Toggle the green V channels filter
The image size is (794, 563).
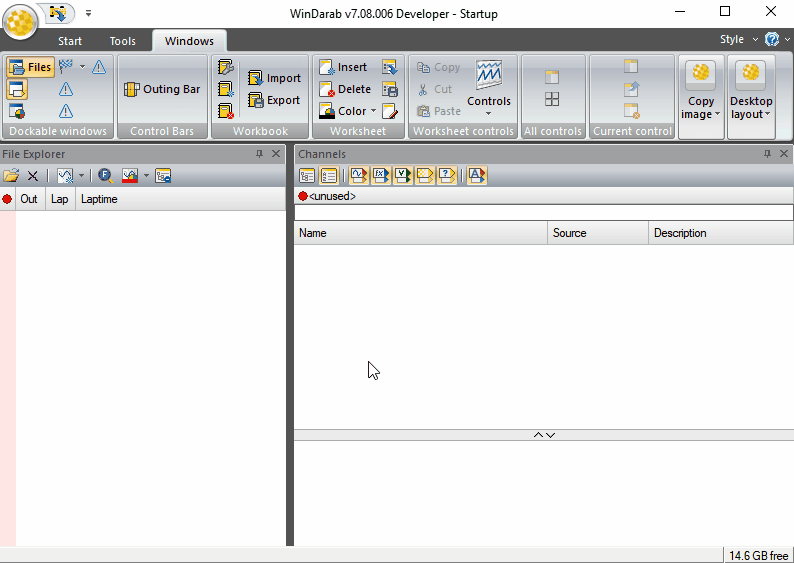(403, 176)
